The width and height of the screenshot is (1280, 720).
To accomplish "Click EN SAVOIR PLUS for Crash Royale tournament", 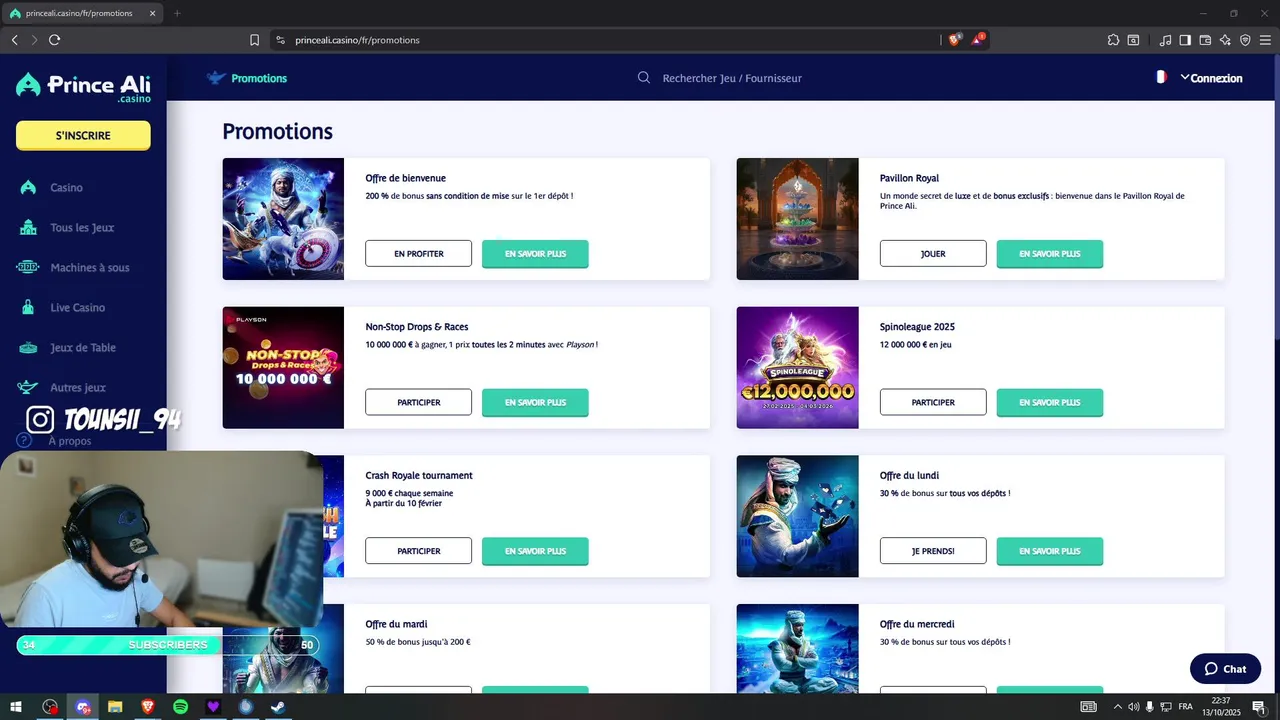I will pyautogui.click(x=535, y=551).
